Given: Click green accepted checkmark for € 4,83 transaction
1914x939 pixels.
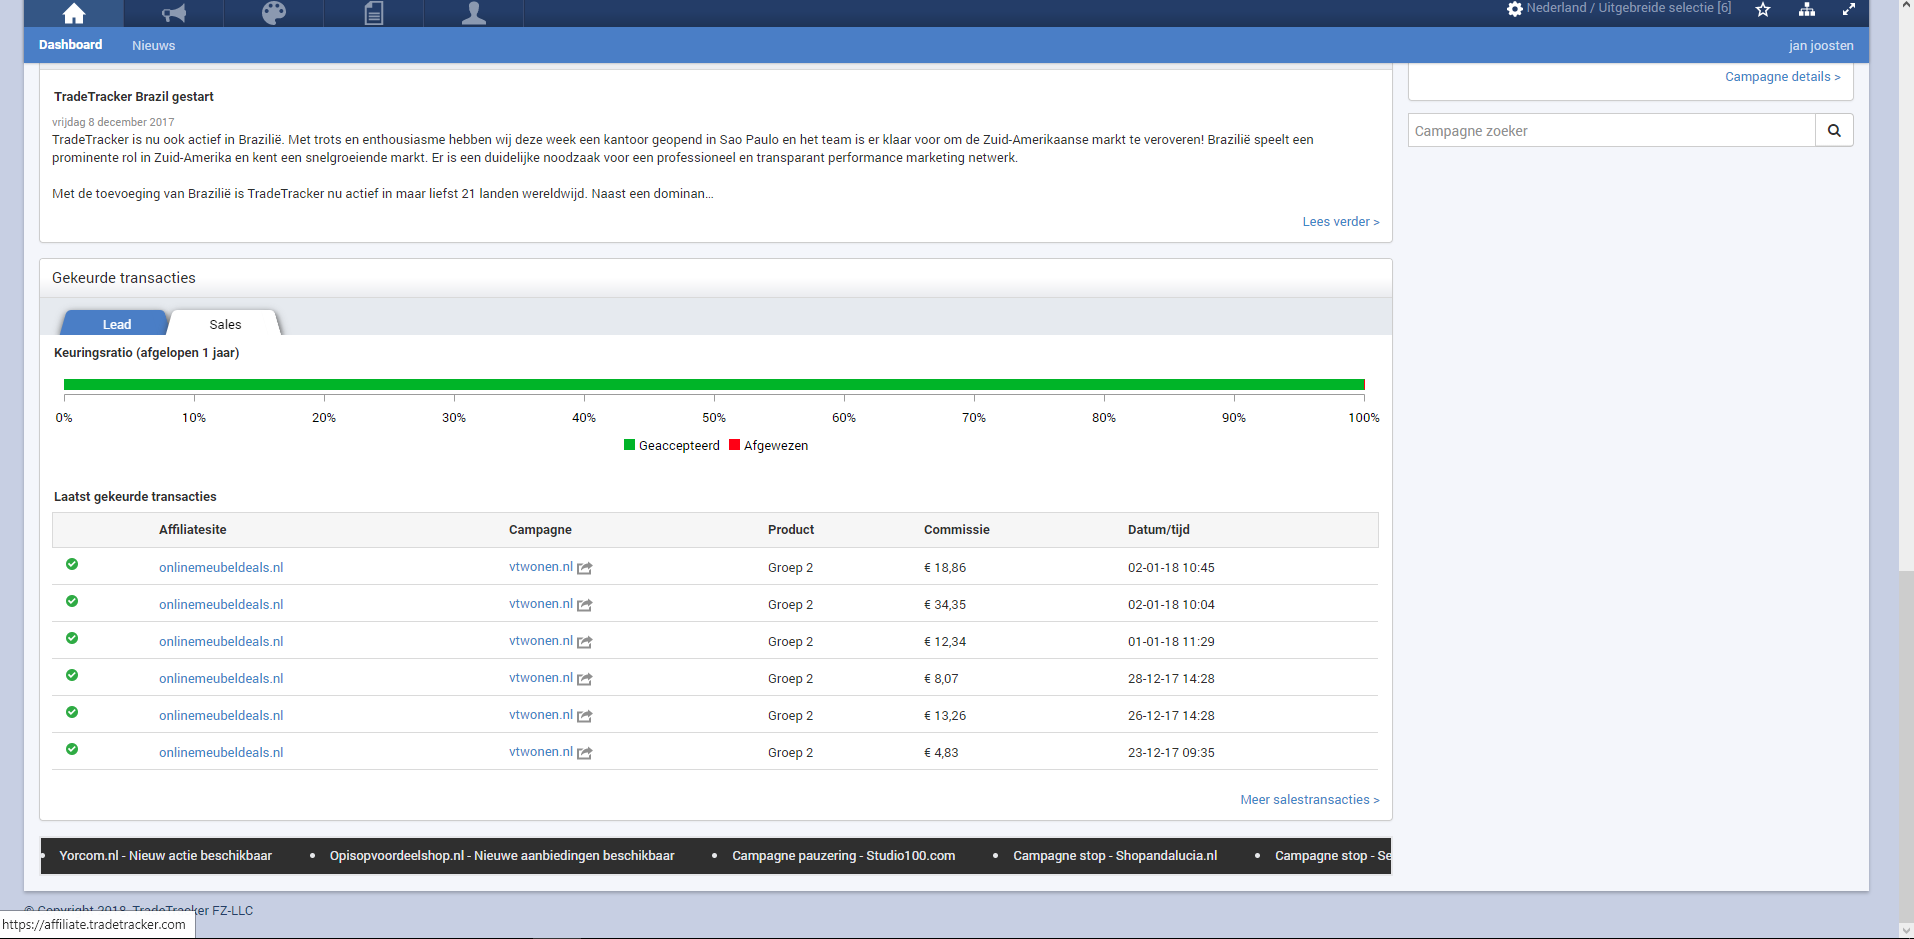Looking at the screenshot, I should click(72, 749).
